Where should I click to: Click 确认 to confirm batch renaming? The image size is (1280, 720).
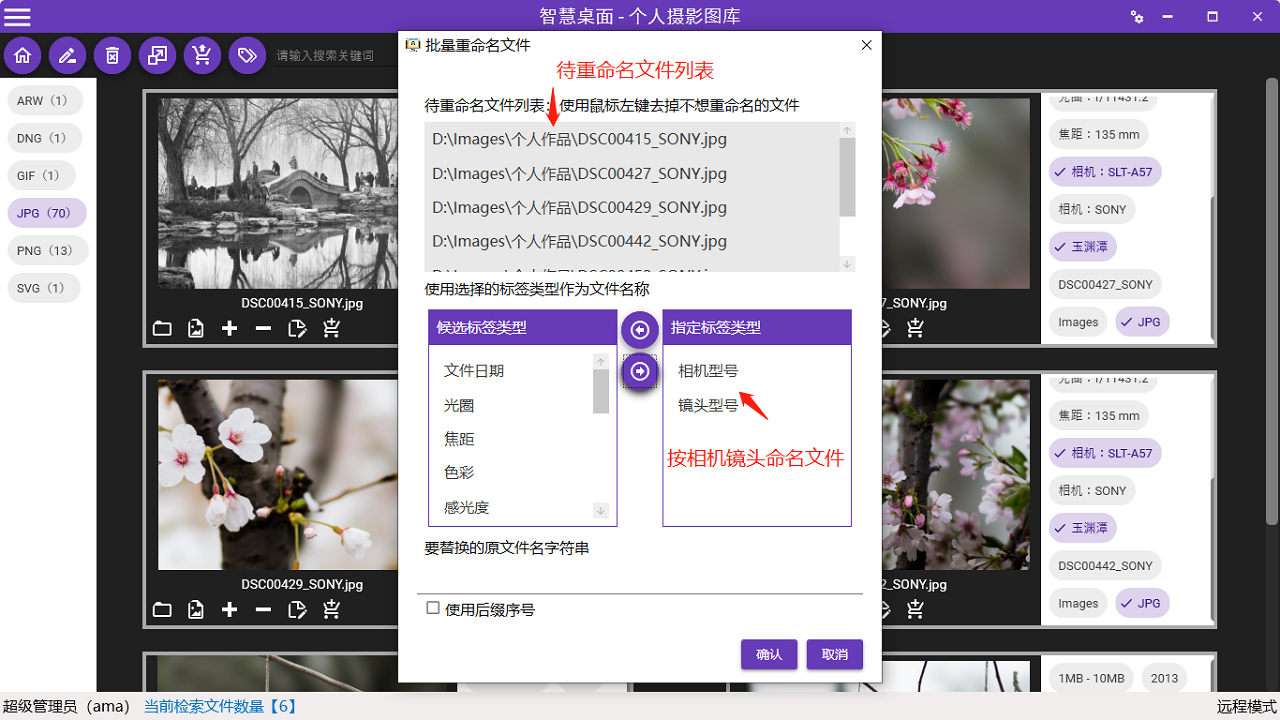768,654
